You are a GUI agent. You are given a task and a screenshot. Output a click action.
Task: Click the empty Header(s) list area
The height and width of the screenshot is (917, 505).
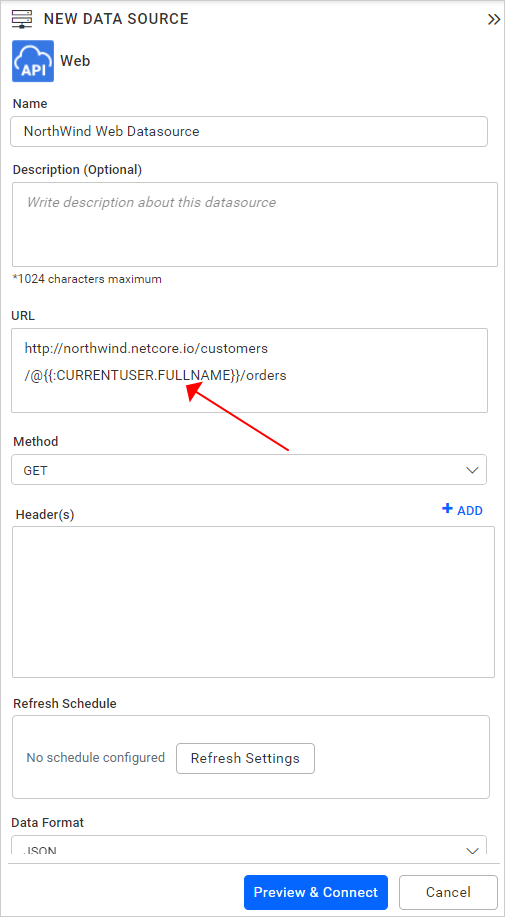coord(253,602)
